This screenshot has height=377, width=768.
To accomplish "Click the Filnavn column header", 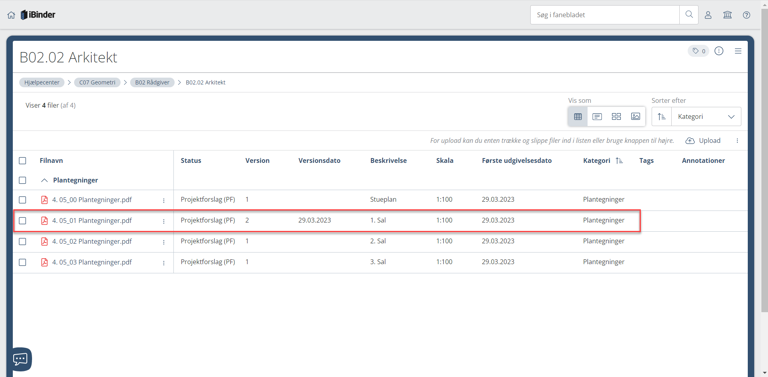I will point(51,161).
